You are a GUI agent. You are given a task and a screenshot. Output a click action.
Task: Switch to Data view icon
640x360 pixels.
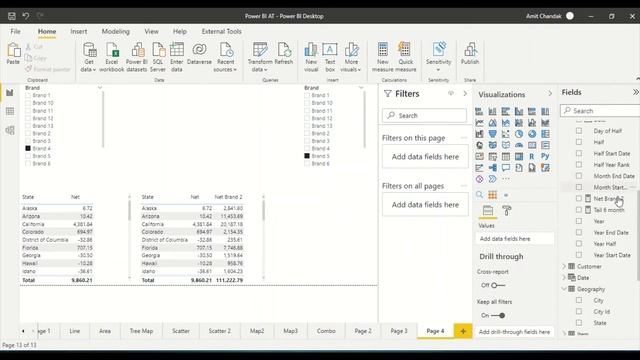tap(10, 111)
